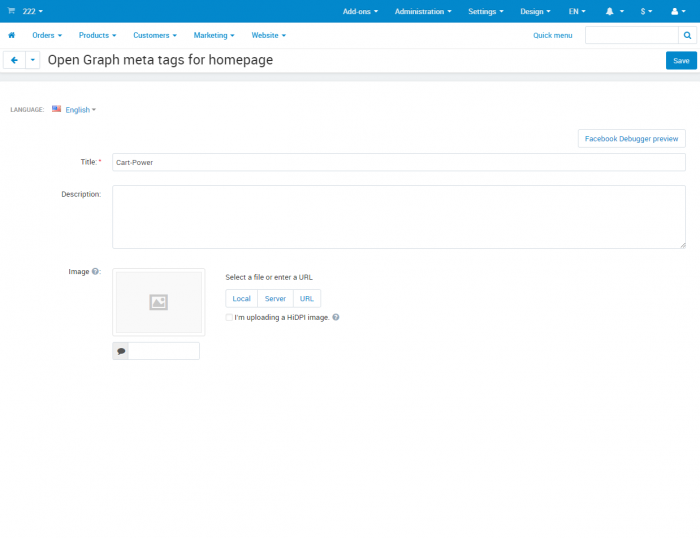700x538 pixels.
Task: Click the Description text area
Action: [x=399, y=217]
